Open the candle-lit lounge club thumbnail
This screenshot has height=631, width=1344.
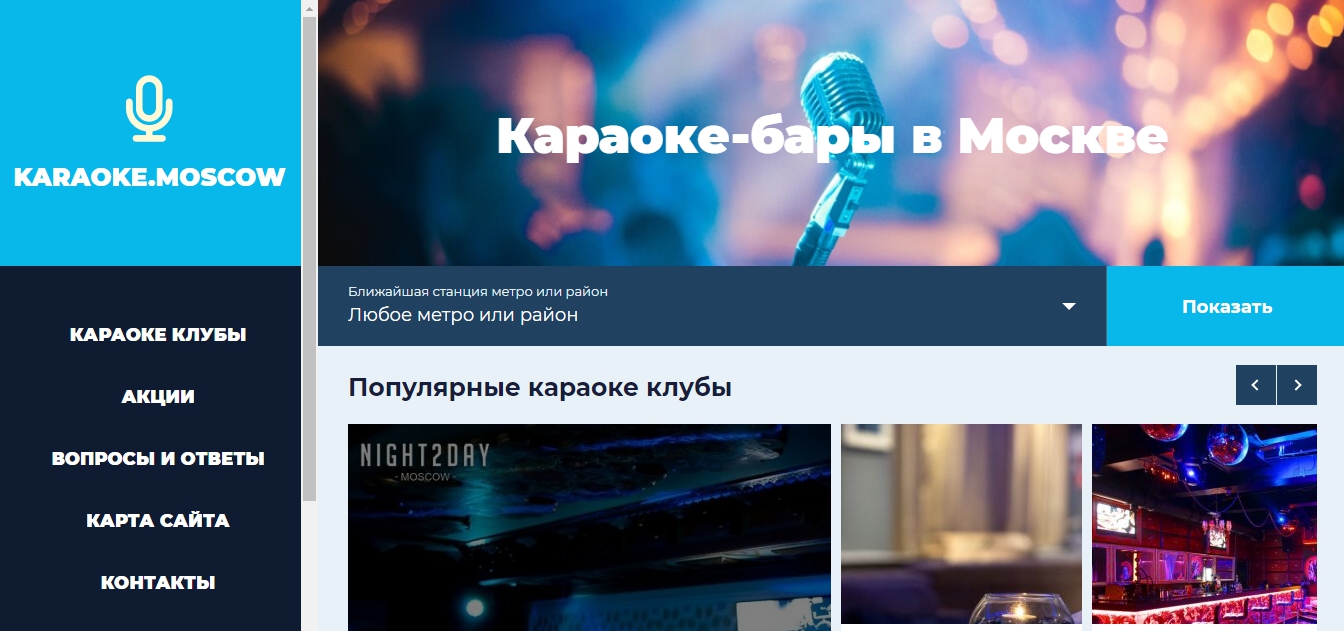click(x=961, y=527)
